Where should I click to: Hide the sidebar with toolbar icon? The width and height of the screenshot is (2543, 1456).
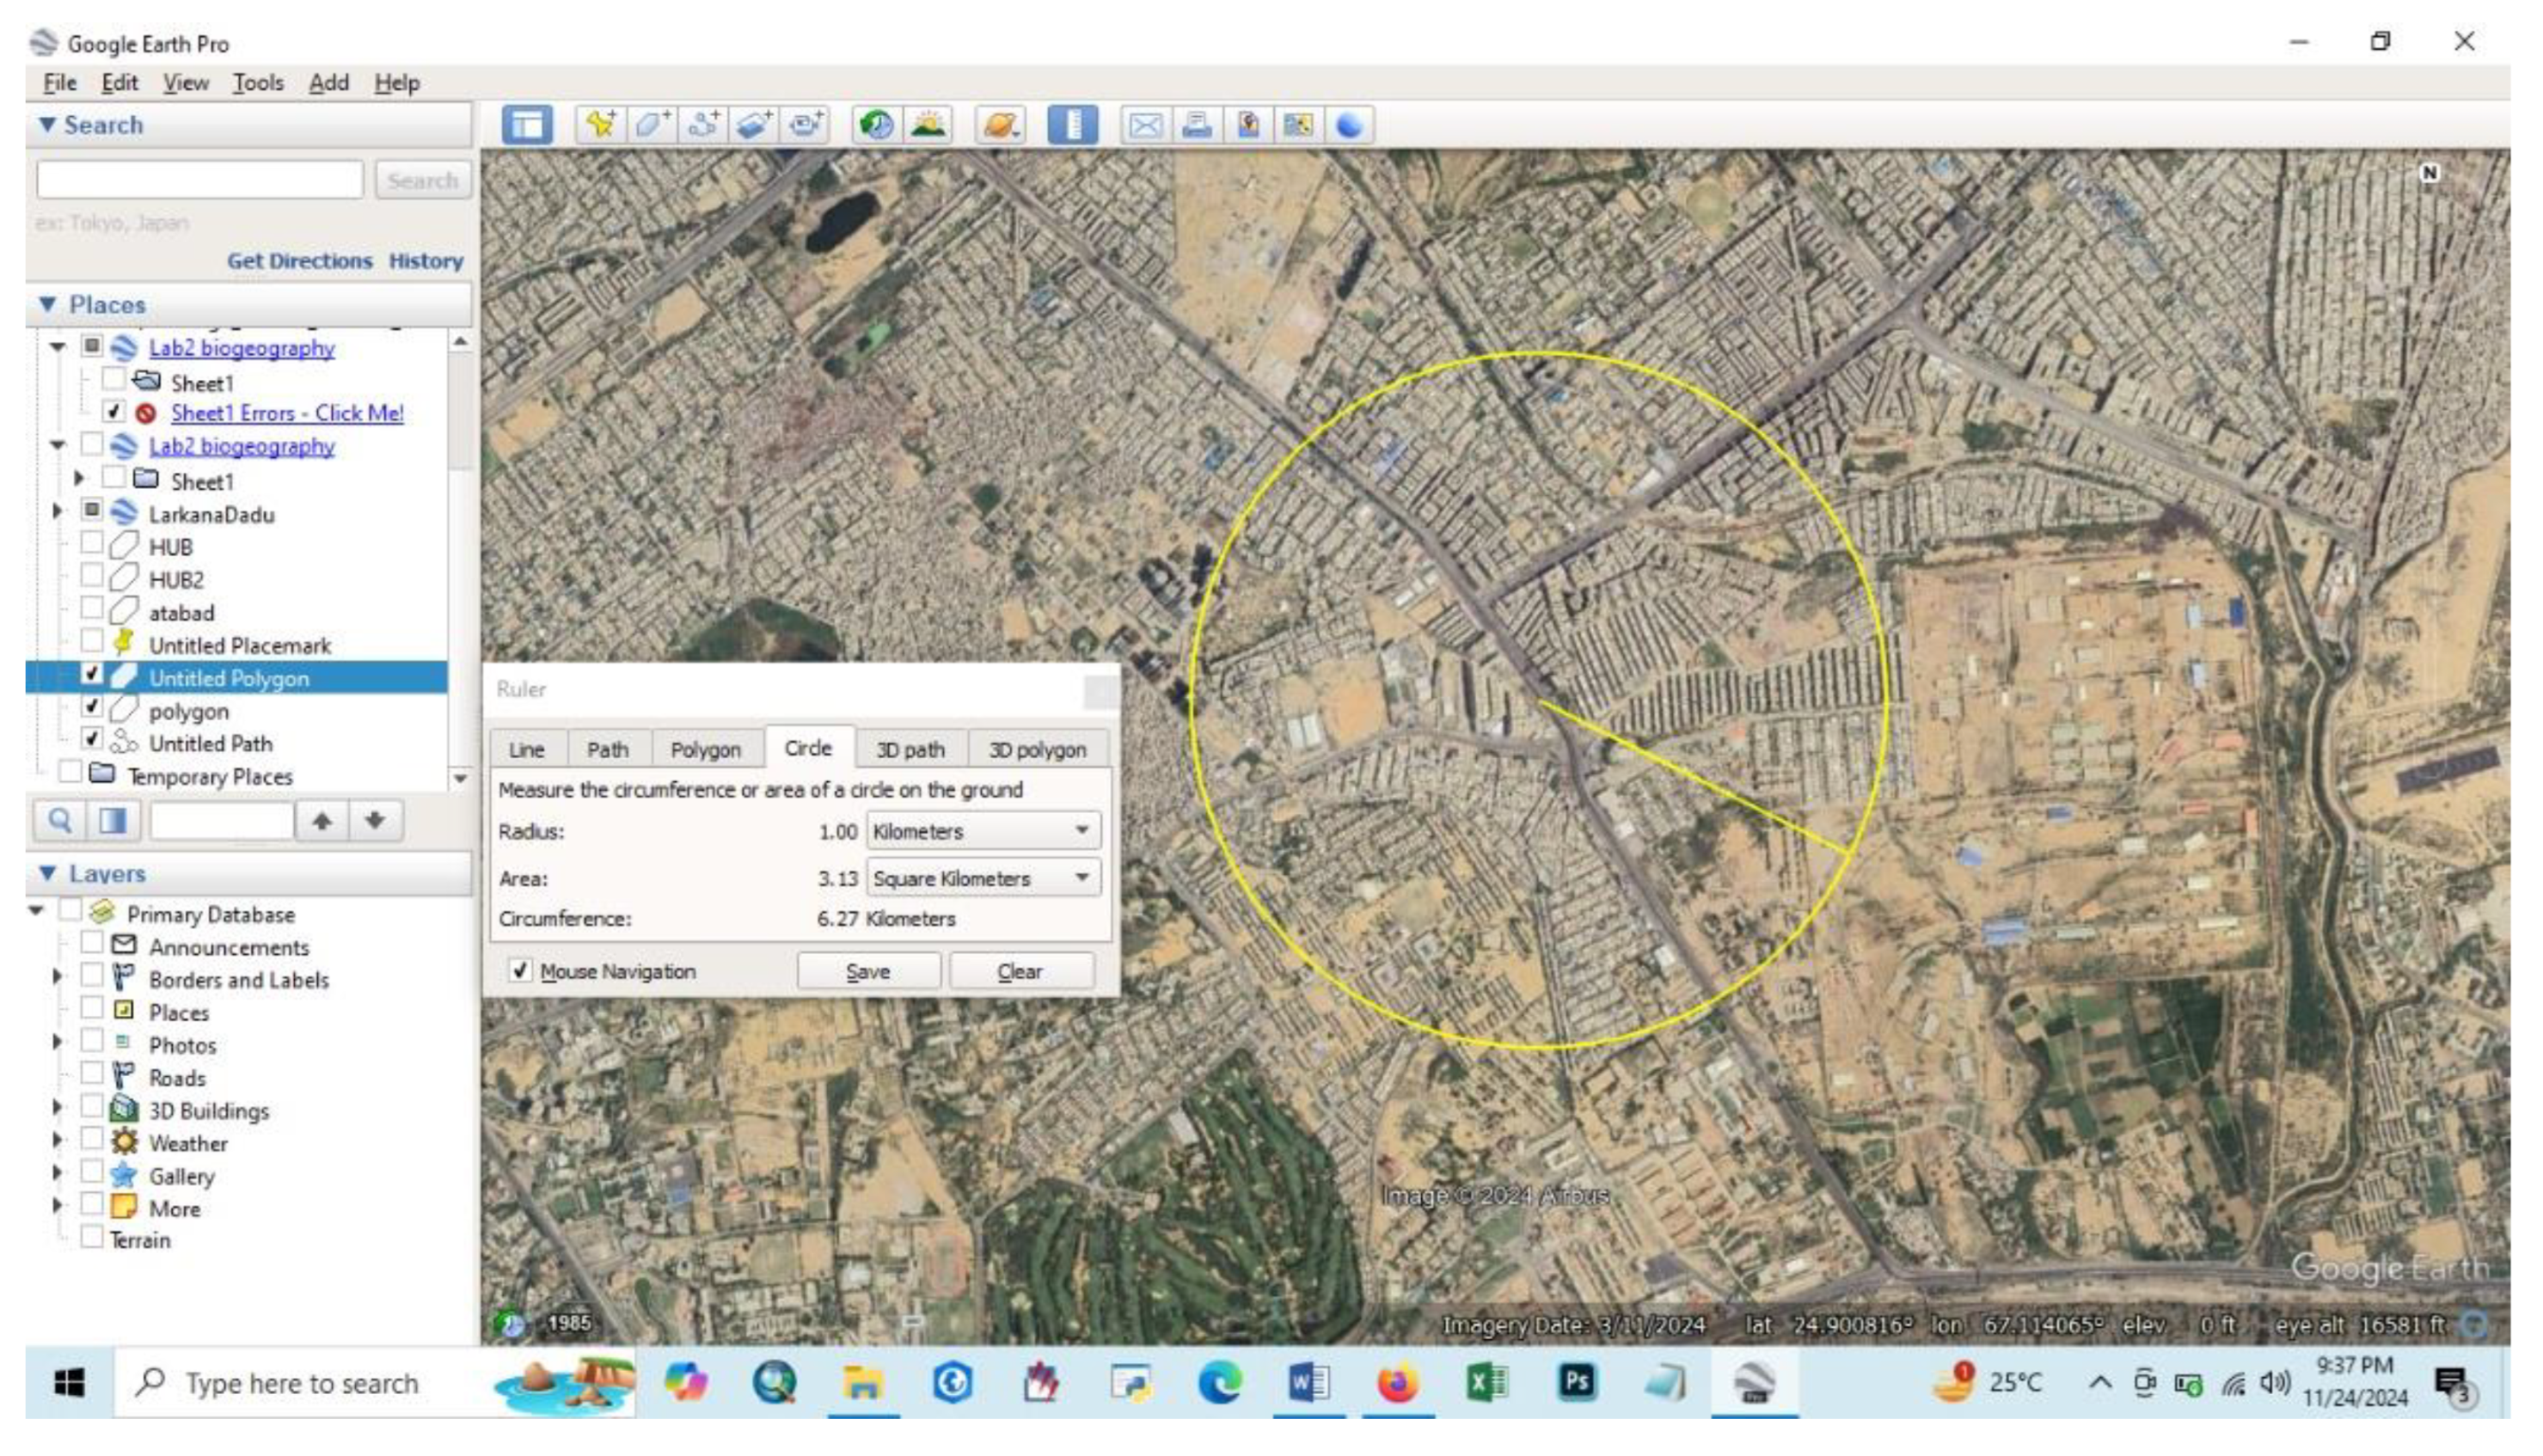click(x=527, y=125)
